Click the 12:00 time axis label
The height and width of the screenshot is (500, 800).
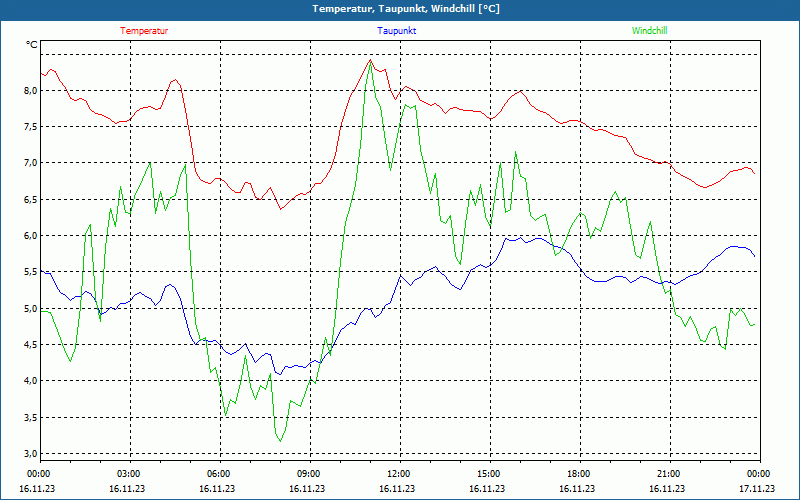399,474
